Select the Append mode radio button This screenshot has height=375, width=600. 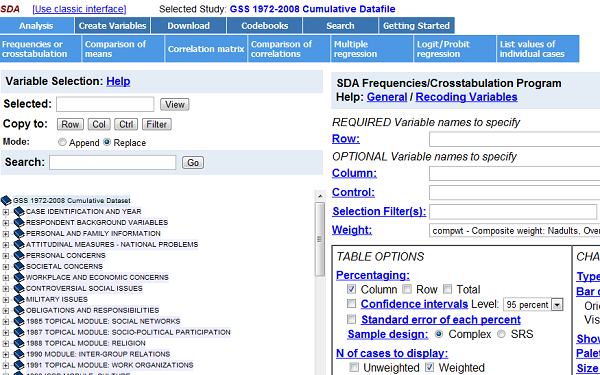tap(62, 142)
